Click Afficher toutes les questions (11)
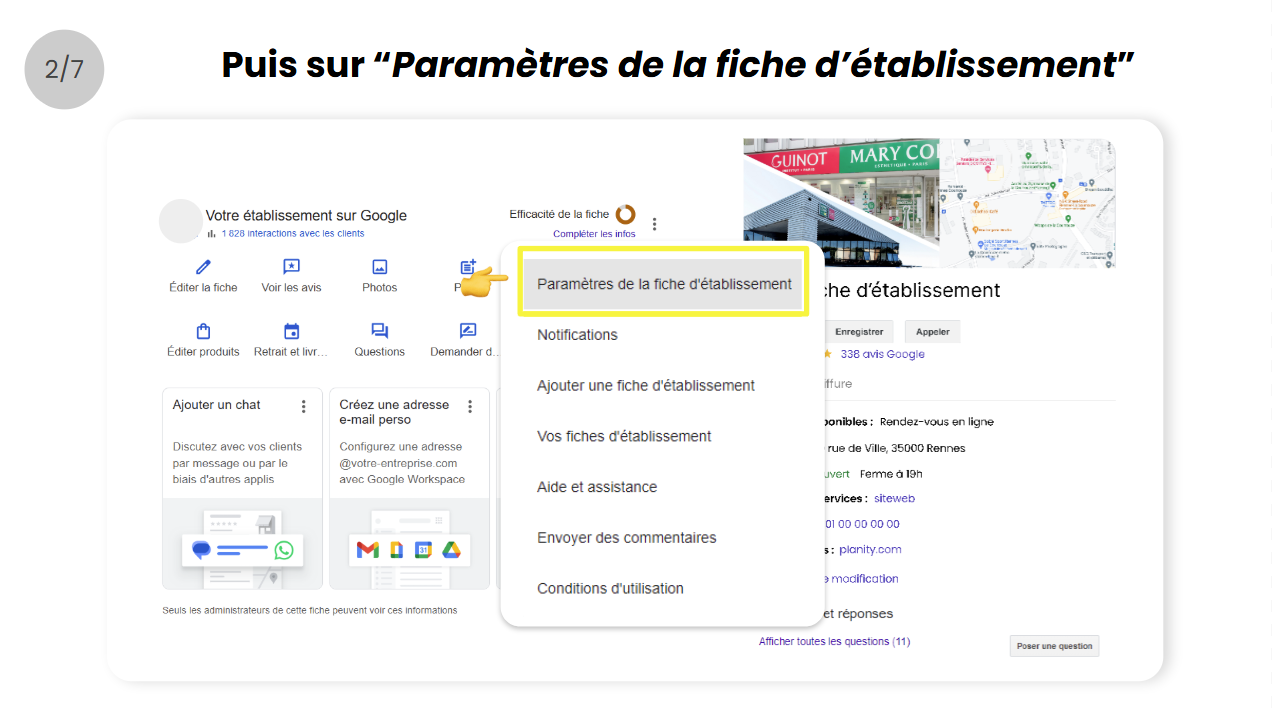1272x712 pixels. 834,642
